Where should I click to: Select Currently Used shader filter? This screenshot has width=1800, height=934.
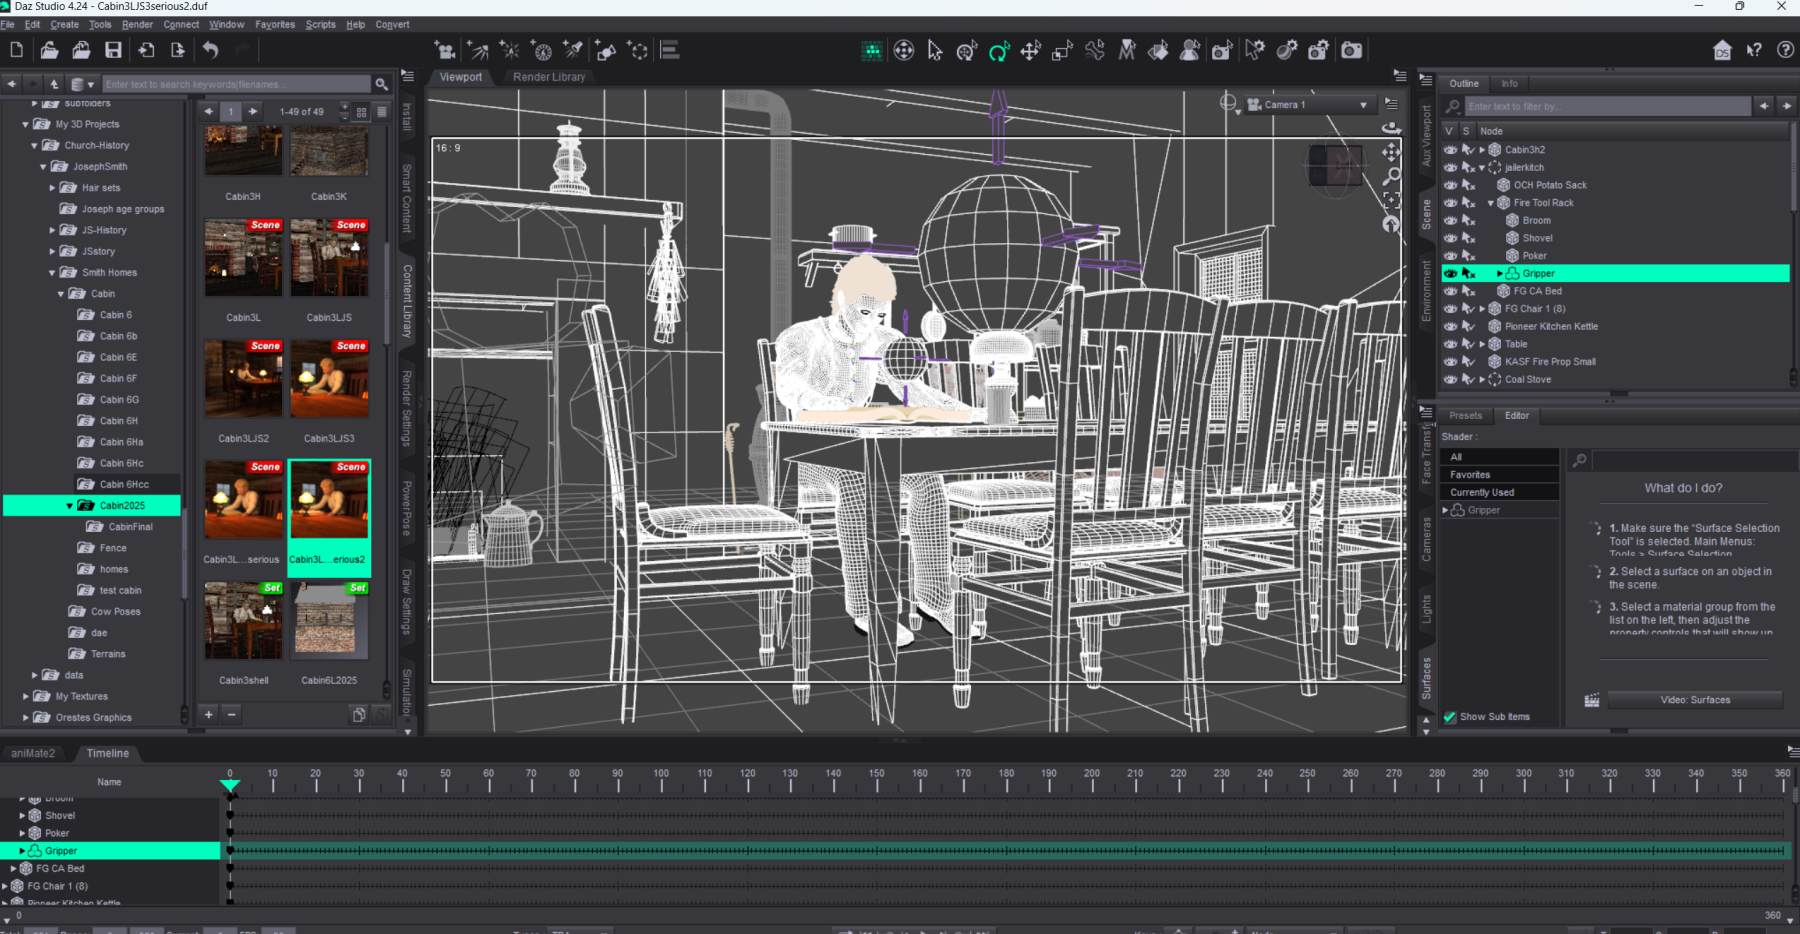(1482, 493)
